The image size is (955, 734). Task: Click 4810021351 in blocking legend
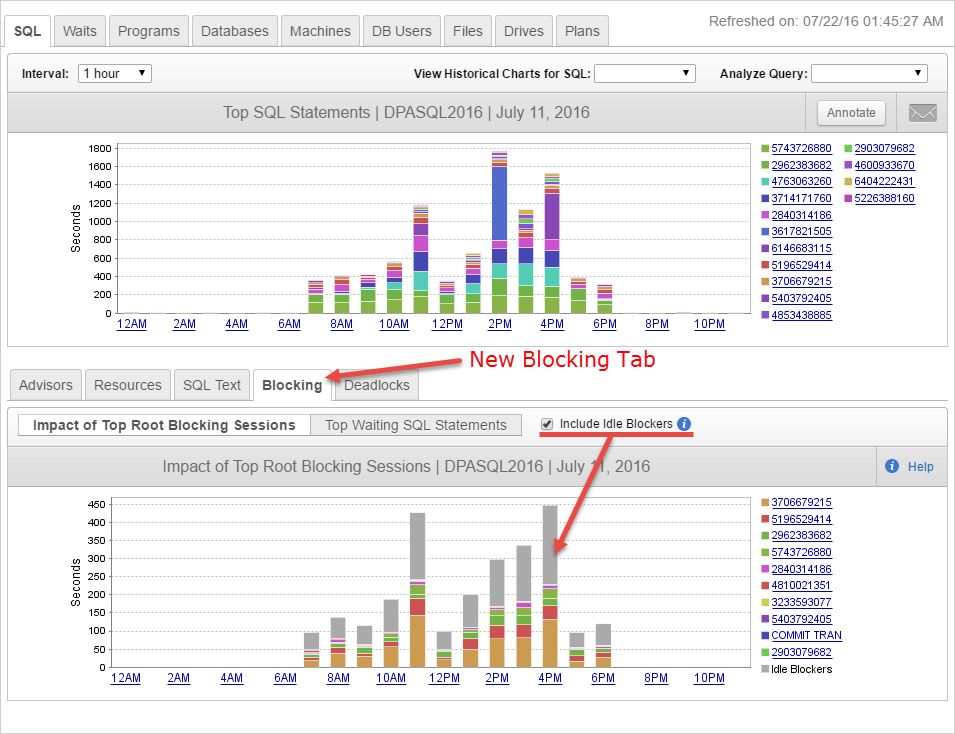[801, 585]
